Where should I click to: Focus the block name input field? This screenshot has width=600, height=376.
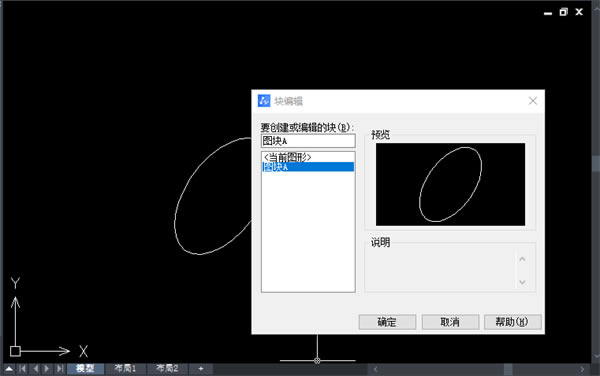(x=308, y=141)
